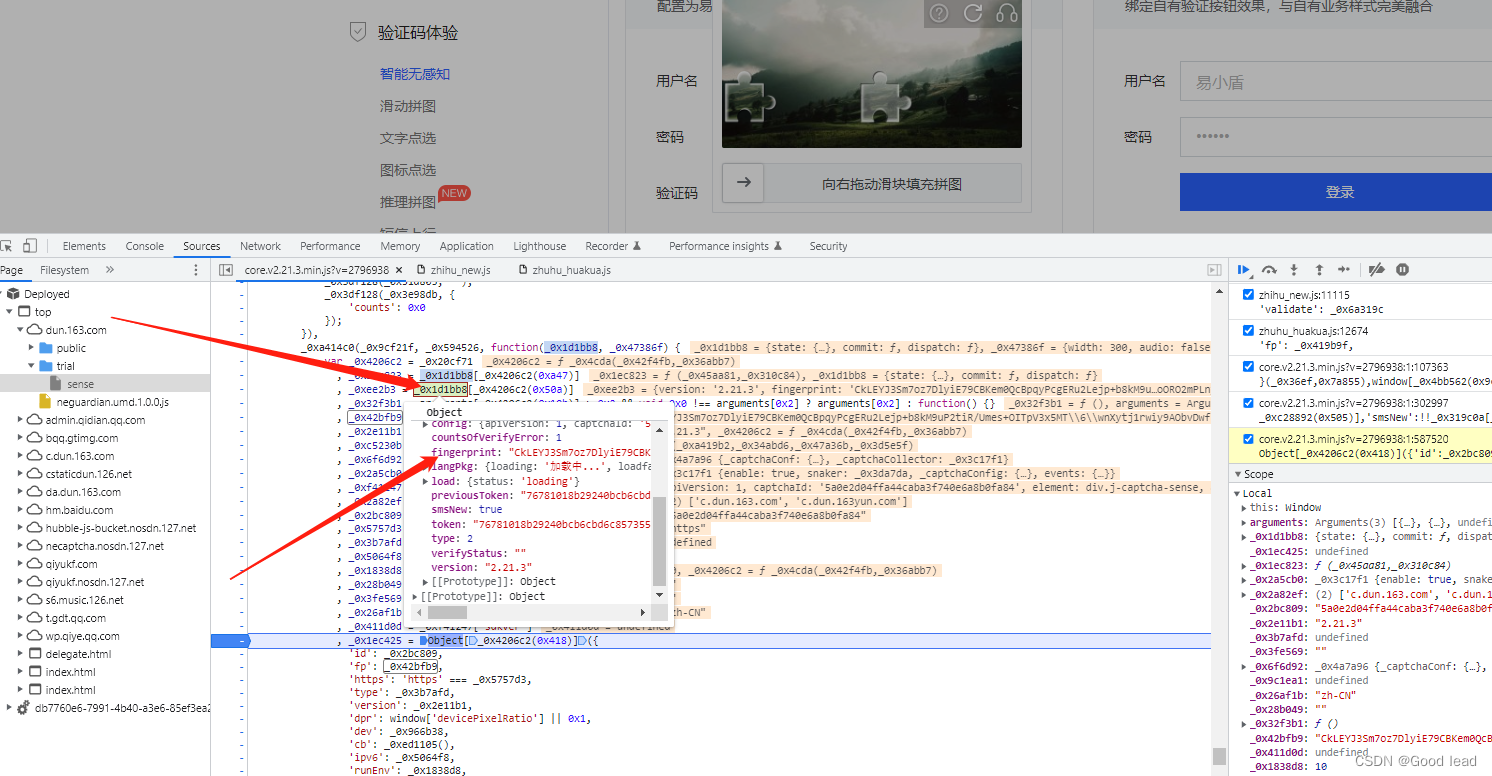Expand the public folder in tree
The height and width of the screenshot is (776, 1492).
31,348
